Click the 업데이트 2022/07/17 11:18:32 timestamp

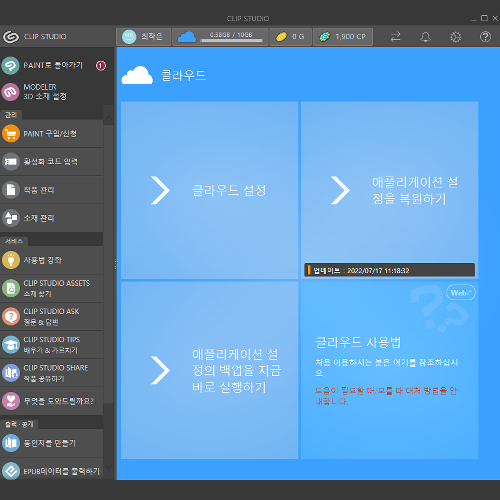pos(389,270)
